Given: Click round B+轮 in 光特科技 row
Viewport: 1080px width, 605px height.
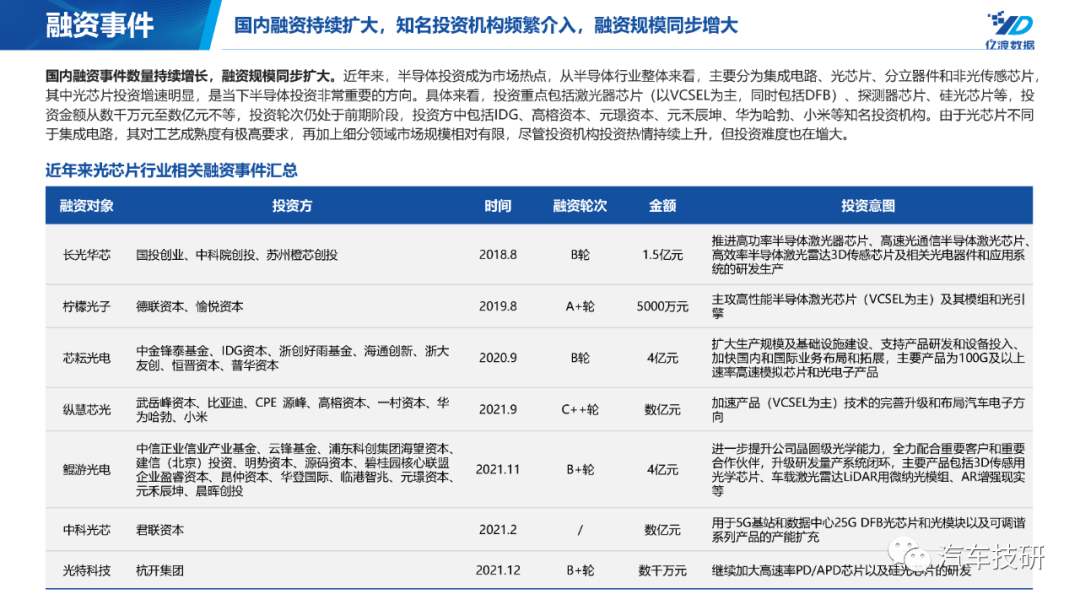Looking at the screenshot, I should [x=580, y=570].
